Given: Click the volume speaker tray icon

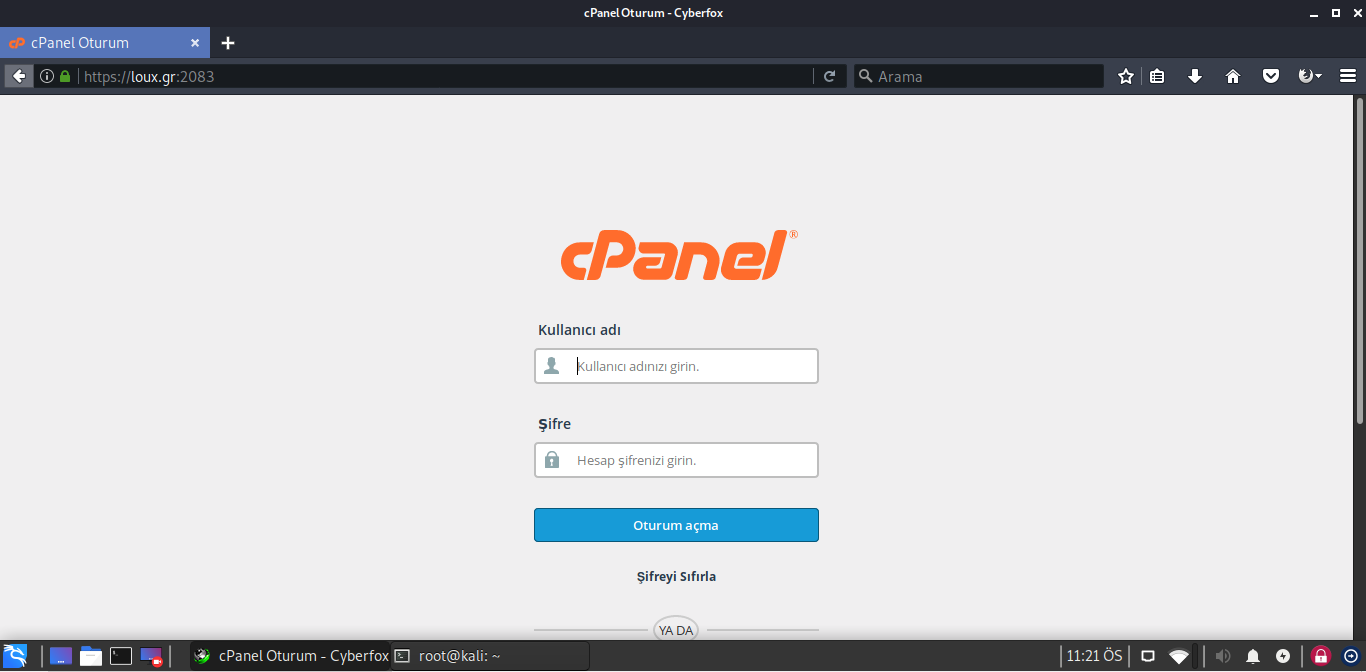Looking at the screenshot, I should pyautogui.click(x=1222, y=656).
